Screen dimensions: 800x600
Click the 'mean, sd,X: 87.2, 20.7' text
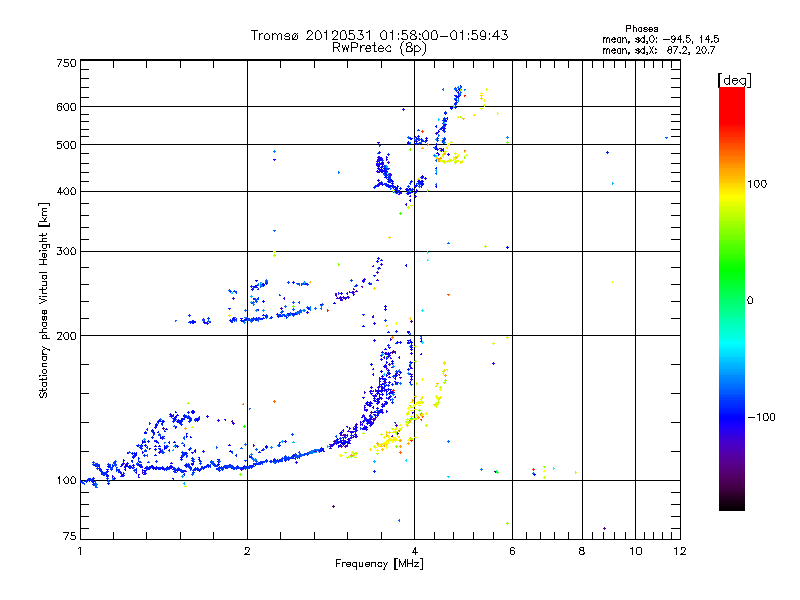659,50
